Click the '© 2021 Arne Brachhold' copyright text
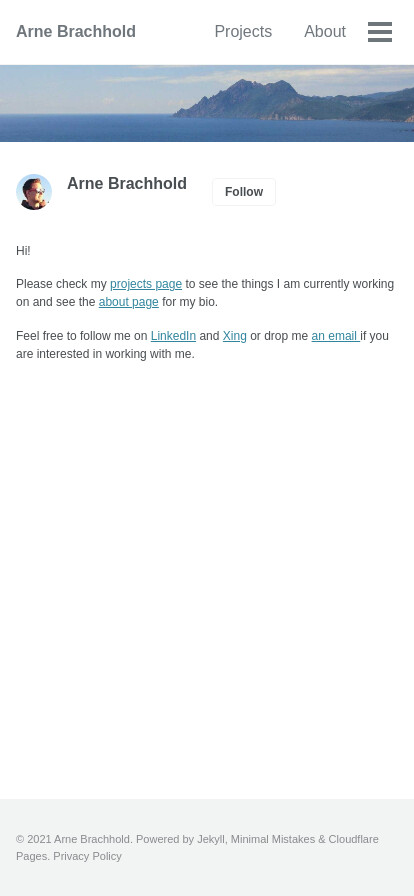Screen dimensions: 414x896 [x=74, y=839]
